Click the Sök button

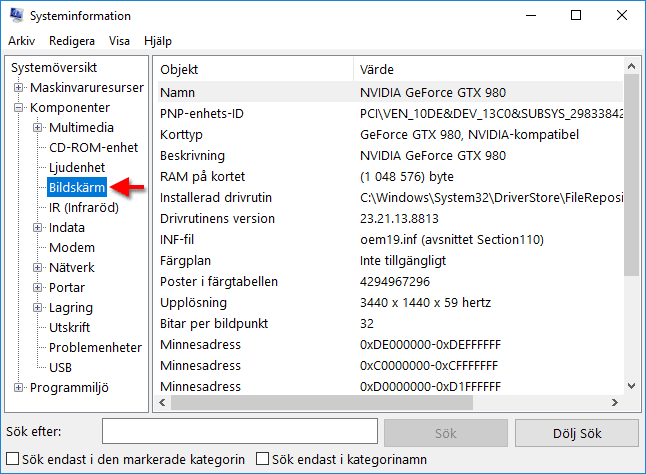coord(446,433)
